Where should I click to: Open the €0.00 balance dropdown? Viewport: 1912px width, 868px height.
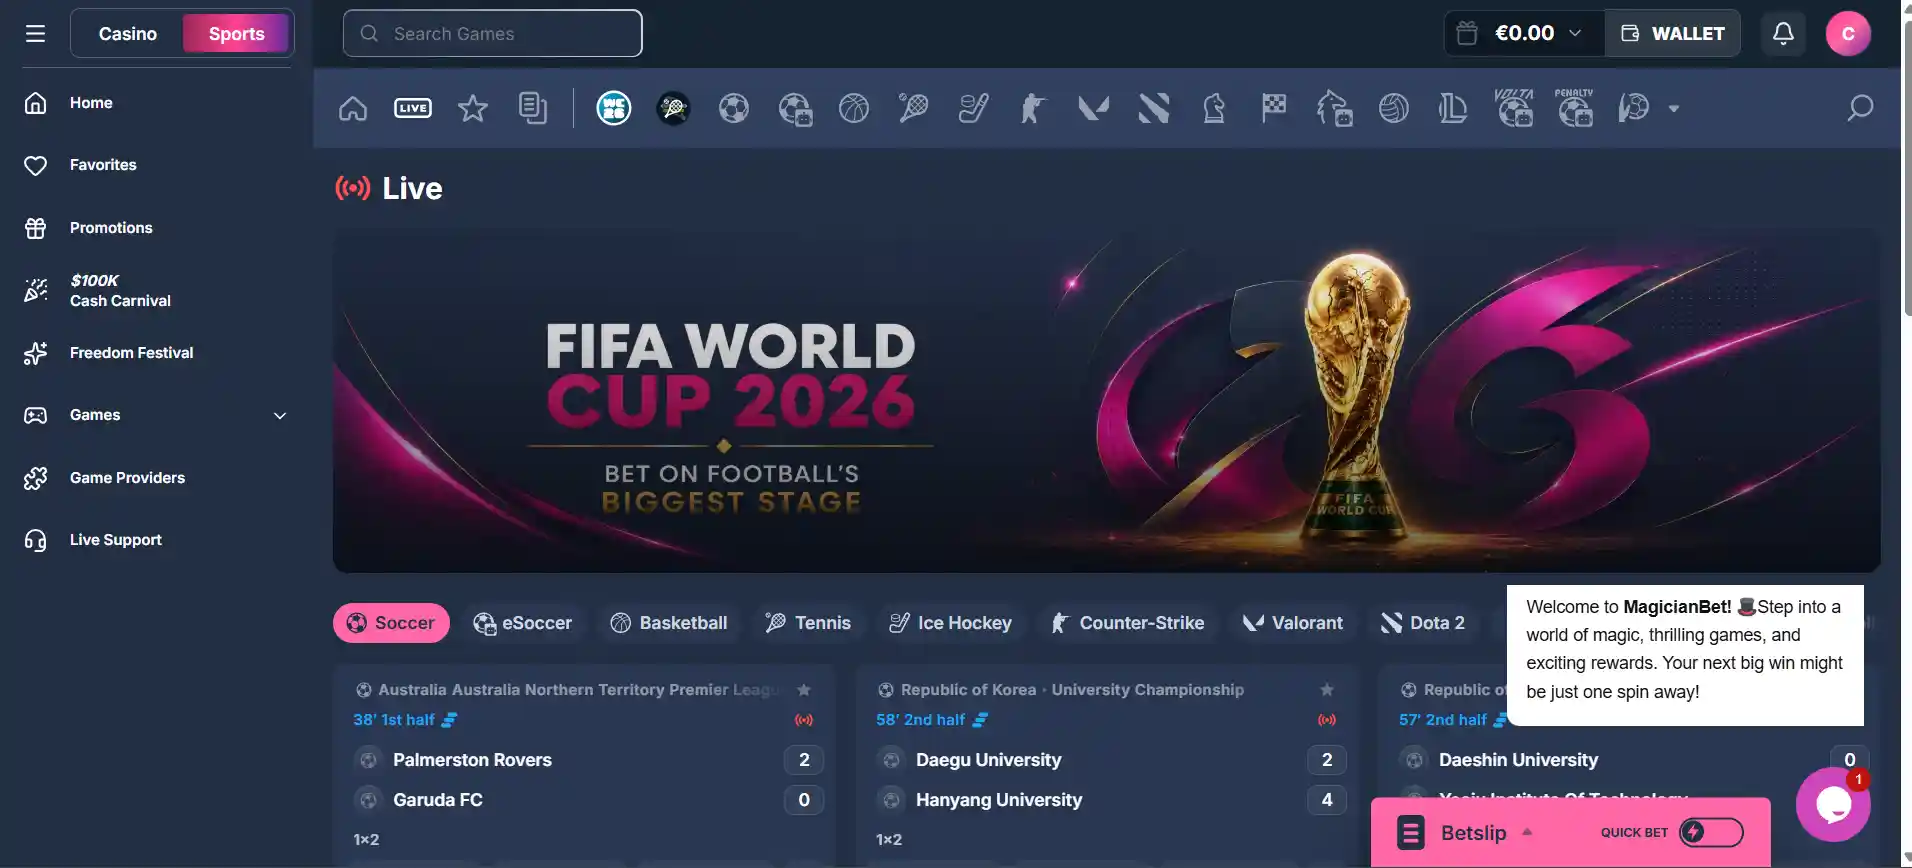coord(1525,34)
